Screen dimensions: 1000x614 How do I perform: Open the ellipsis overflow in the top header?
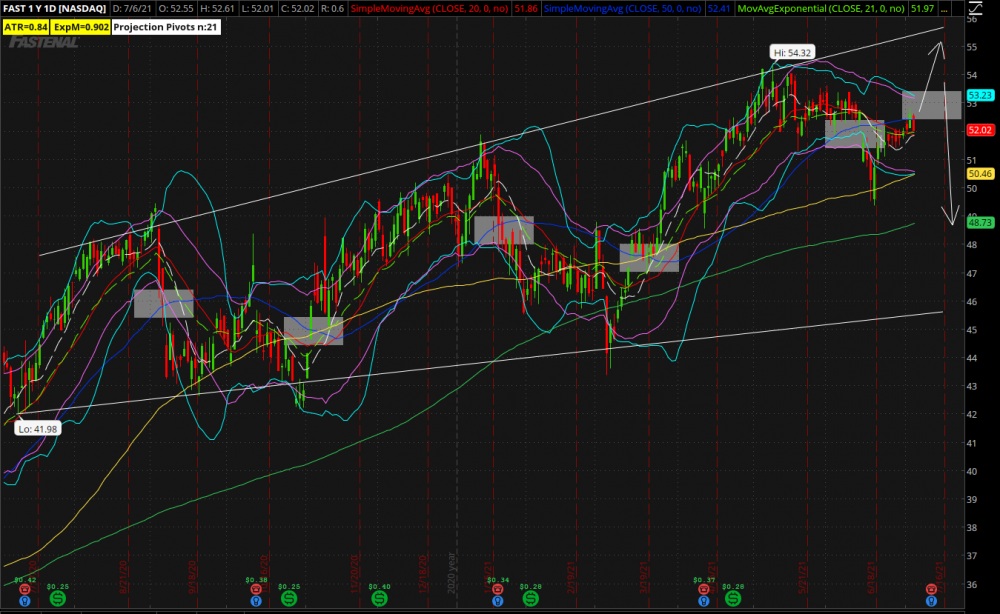pyautogui.click(x=946, y=8)
